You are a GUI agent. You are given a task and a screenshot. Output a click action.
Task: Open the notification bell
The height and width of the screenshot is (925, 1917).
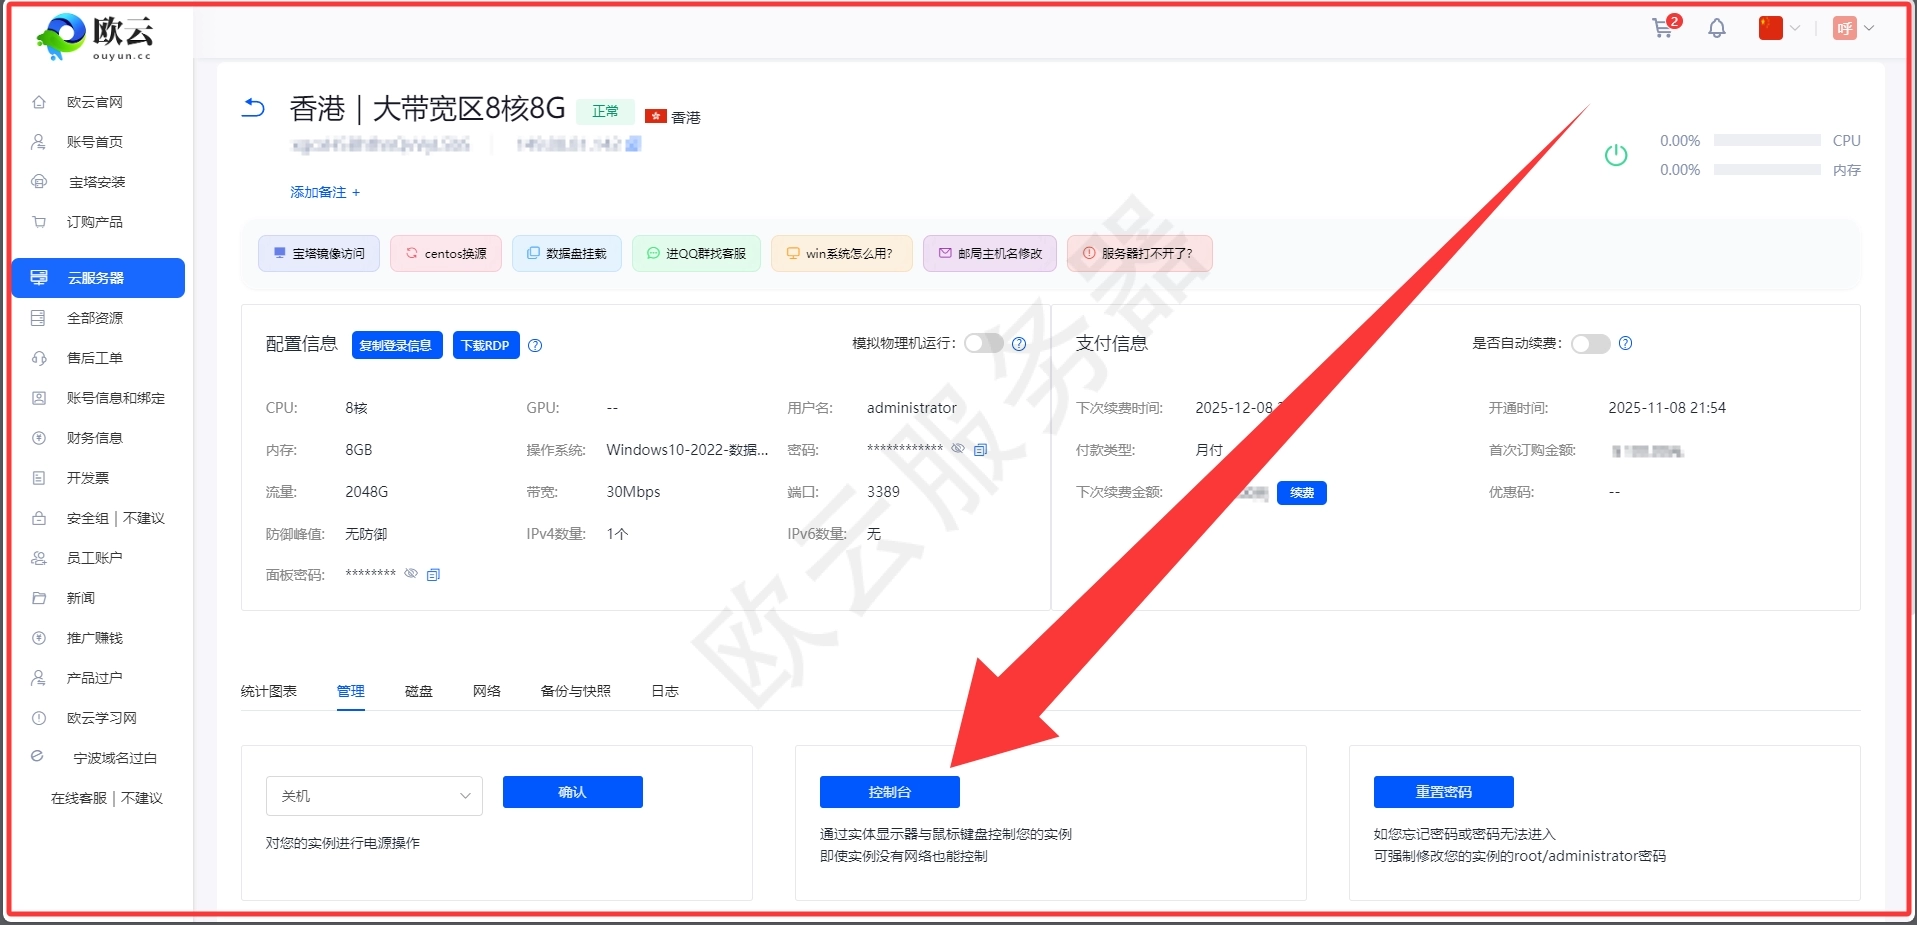pyautogui.click(x=1717, y=28)
